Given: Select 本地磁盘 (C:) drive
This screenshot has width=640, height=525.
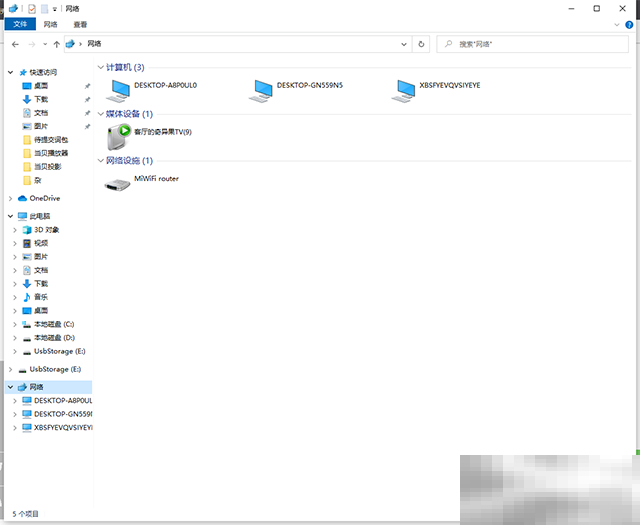Looking at the screenshot, I should point(54,324).
